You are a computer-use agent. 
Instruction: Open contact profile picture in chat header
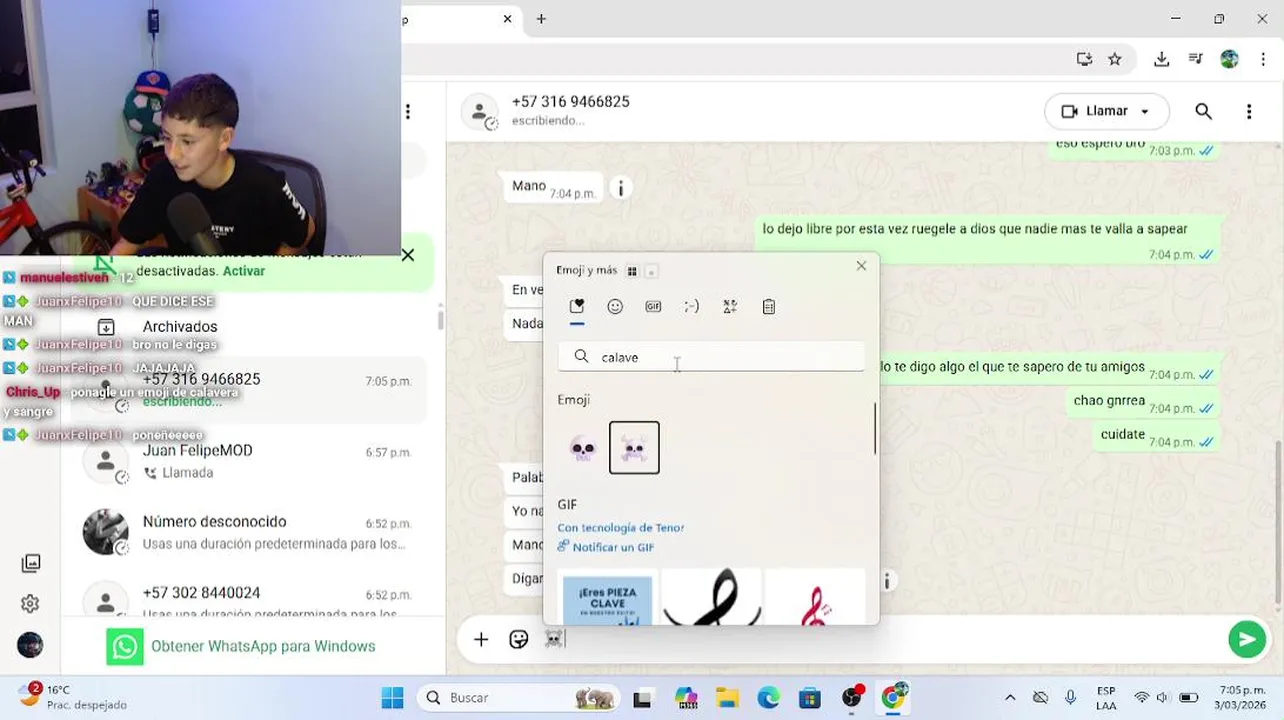coord(480,112)
